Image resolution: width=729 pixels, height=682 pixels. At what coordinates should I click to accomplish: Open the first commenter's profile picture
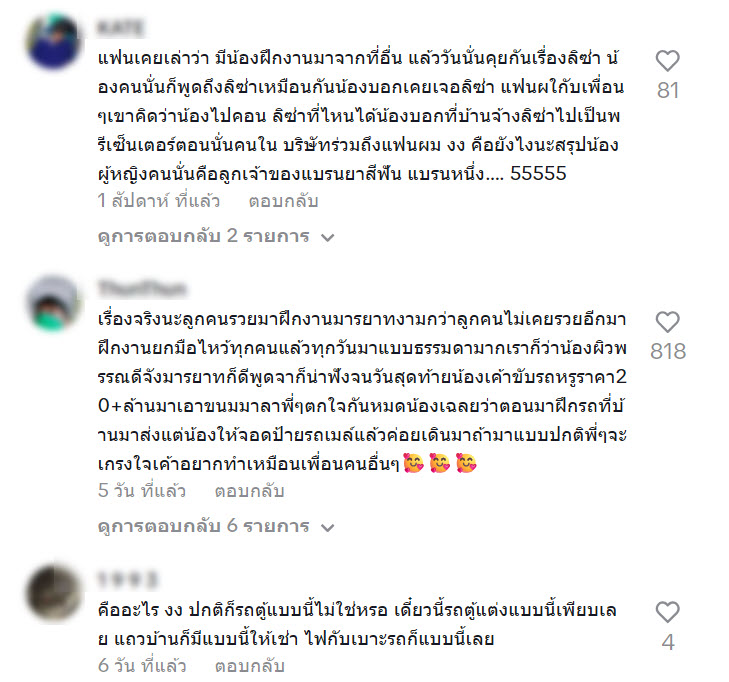[53, 42]
